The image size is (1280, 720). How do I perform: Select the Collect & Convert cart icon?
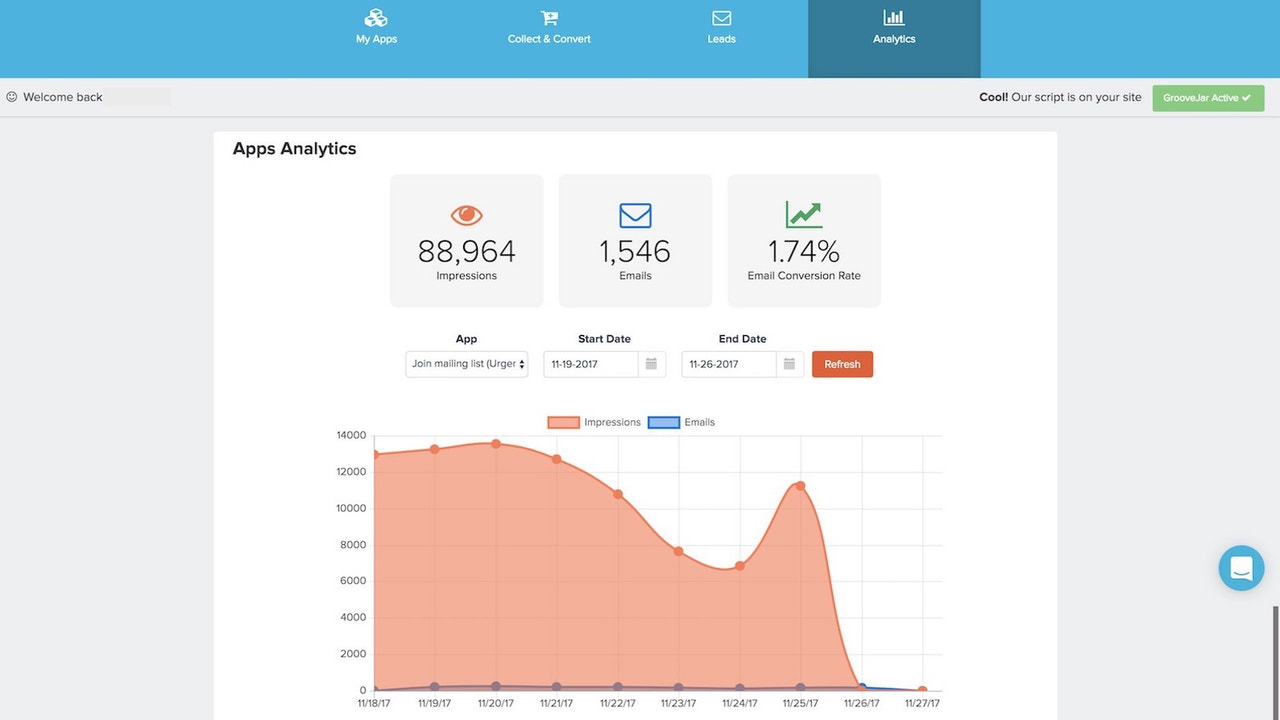[548, 18]
